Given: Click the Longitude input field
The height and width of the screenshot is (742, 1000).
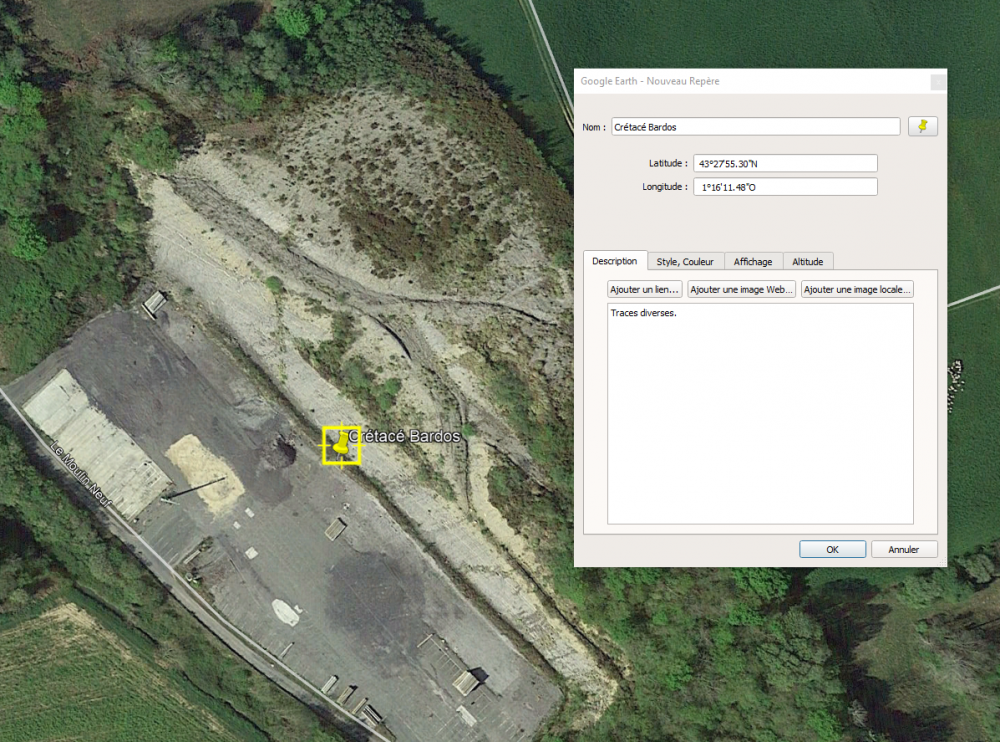Looking at the screenshot, I should [x=785, y=187].
